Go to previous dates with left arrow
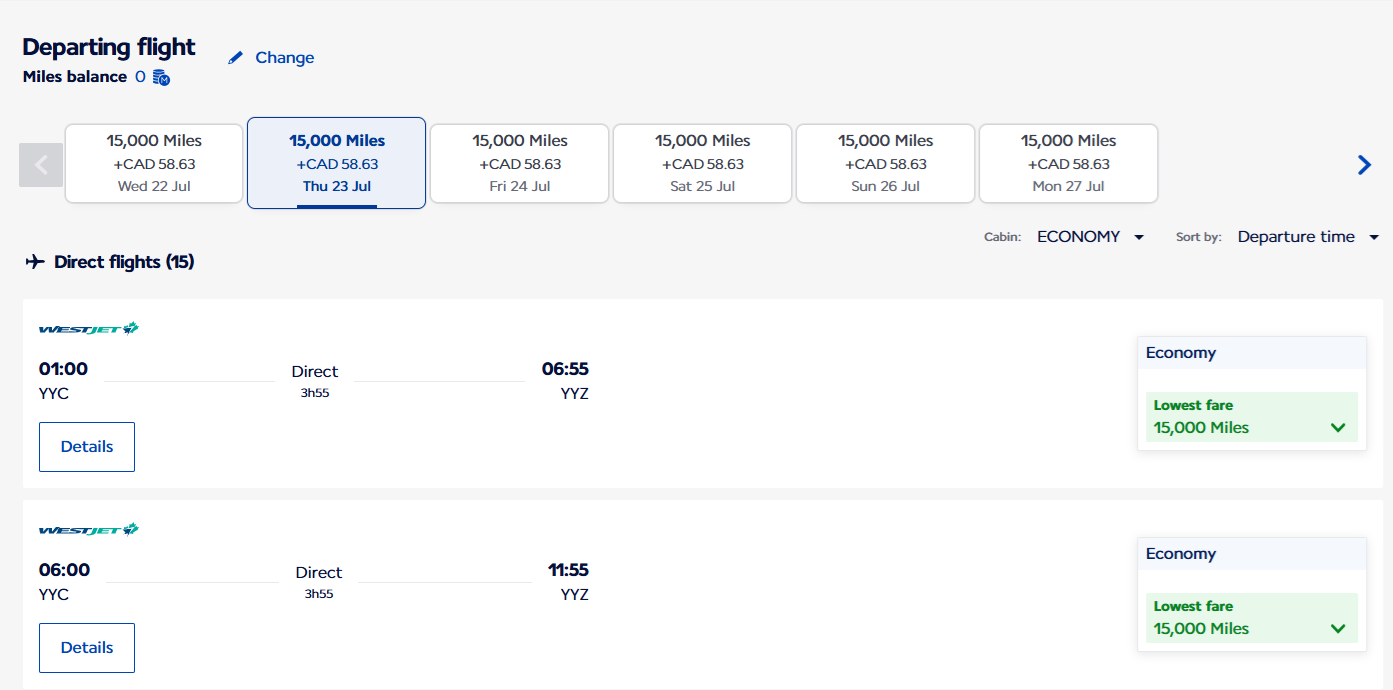This screenshot has width=1393, height=690. (41, 165)
